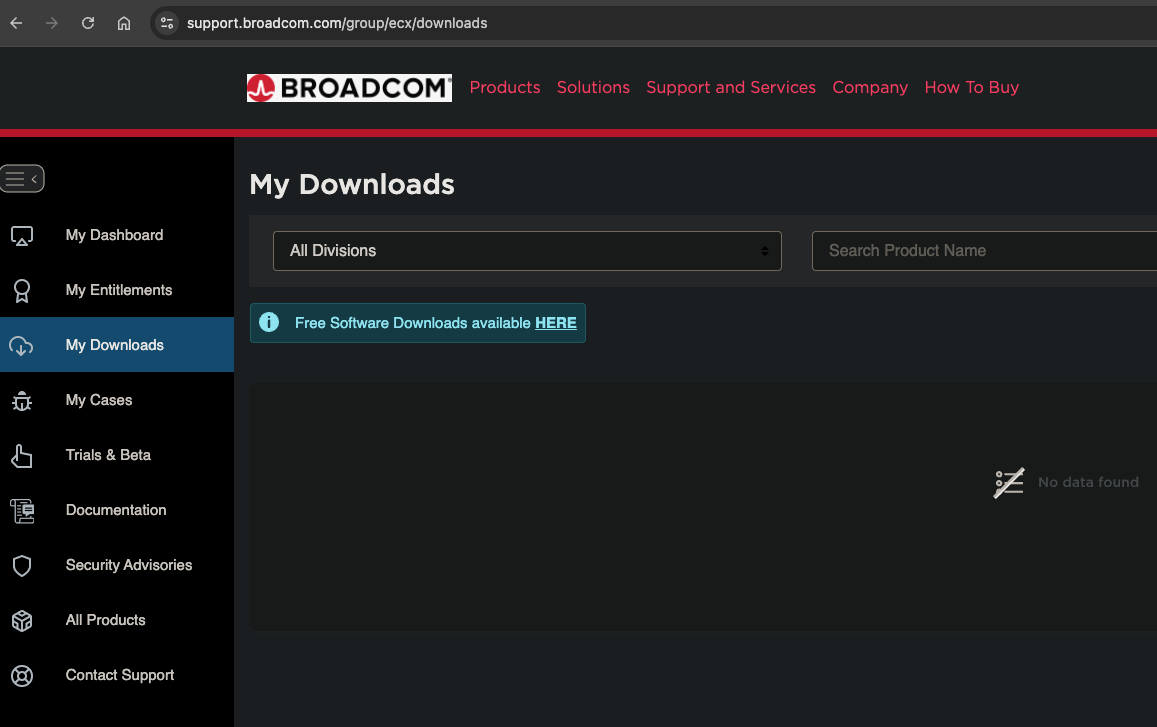Open All Products

(x=106, y=620)
